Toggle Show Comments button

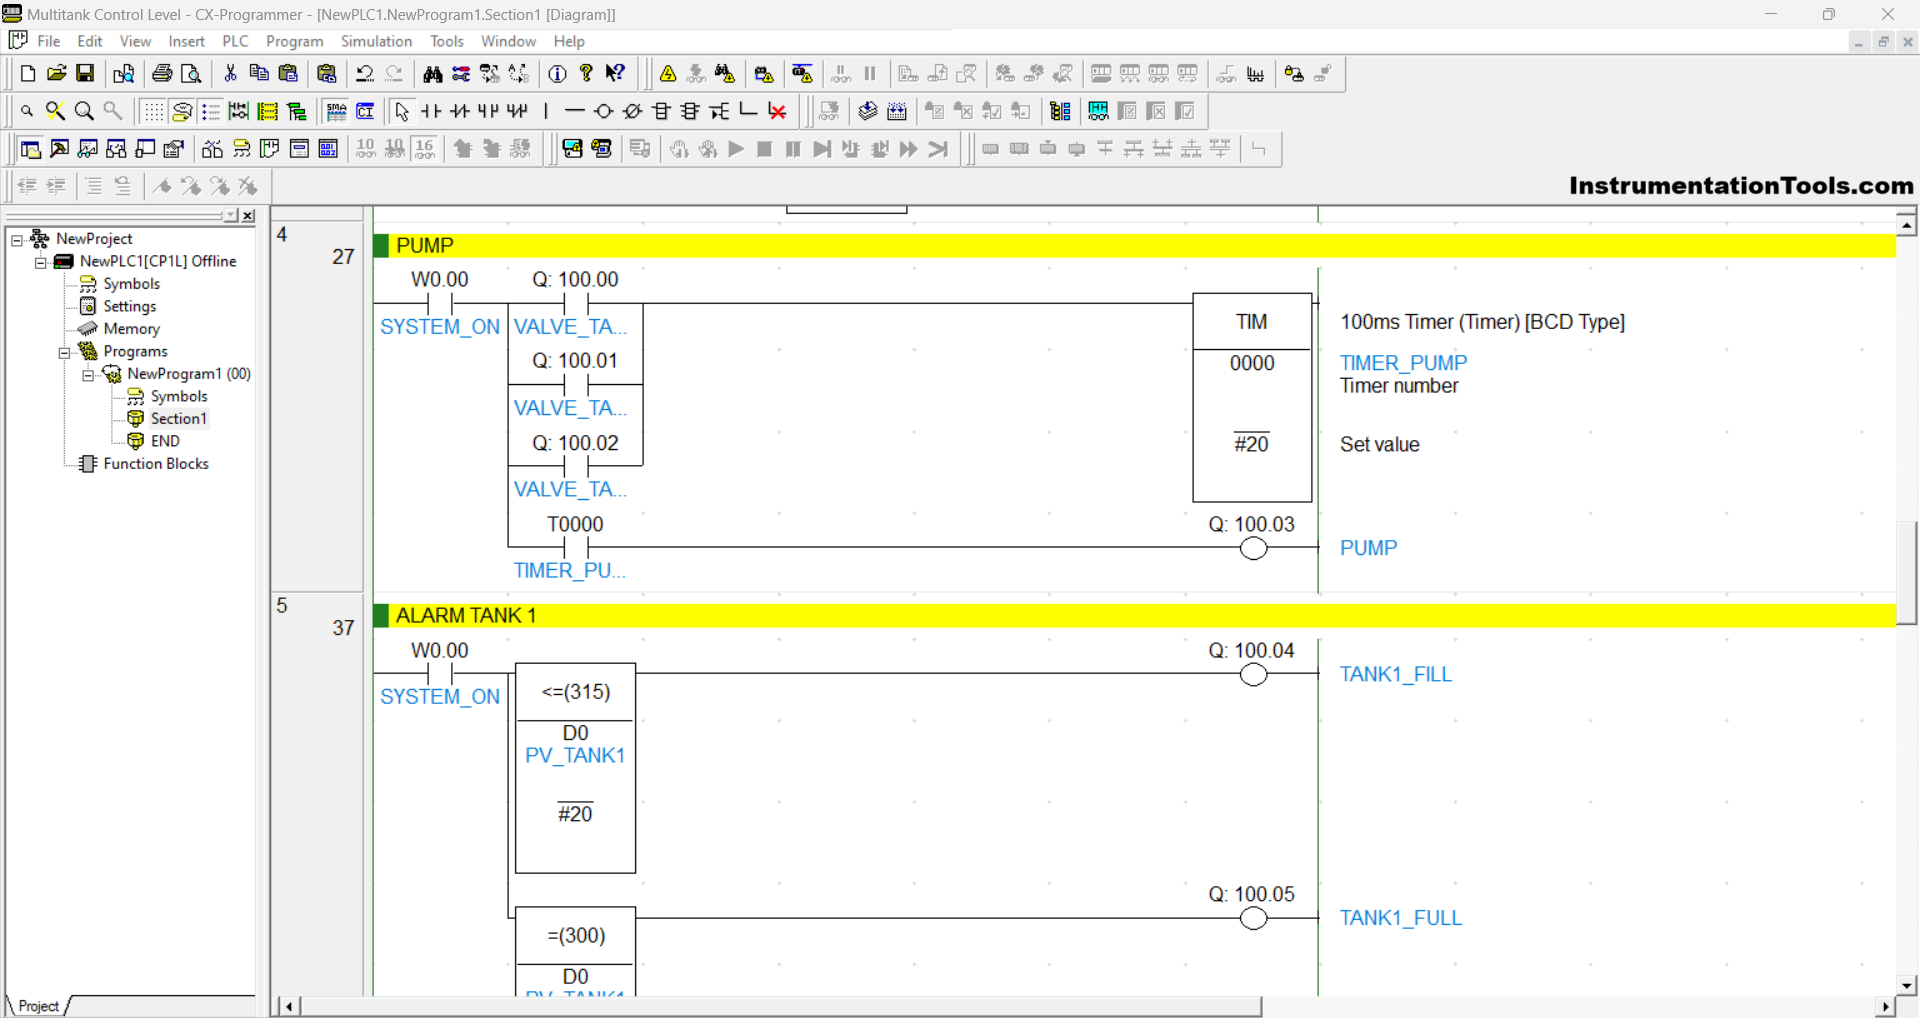pos(182,111)
